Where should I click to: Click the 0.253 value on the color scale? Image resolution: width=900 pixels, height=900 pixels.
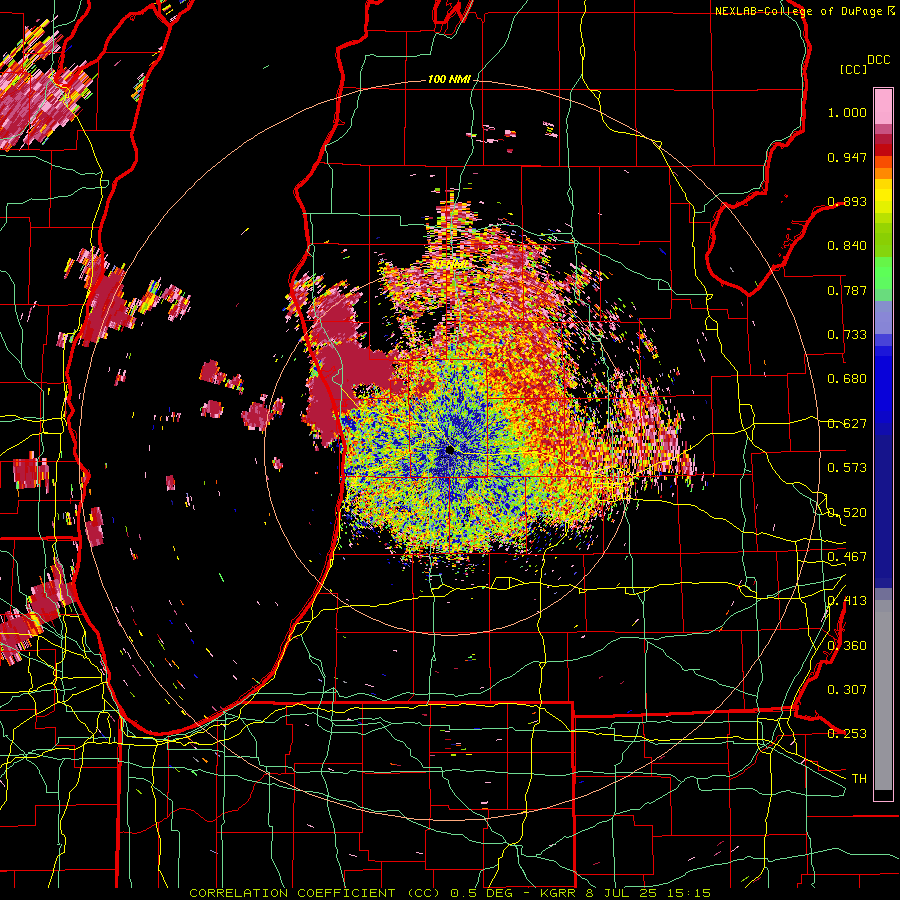tap(847, 734)
